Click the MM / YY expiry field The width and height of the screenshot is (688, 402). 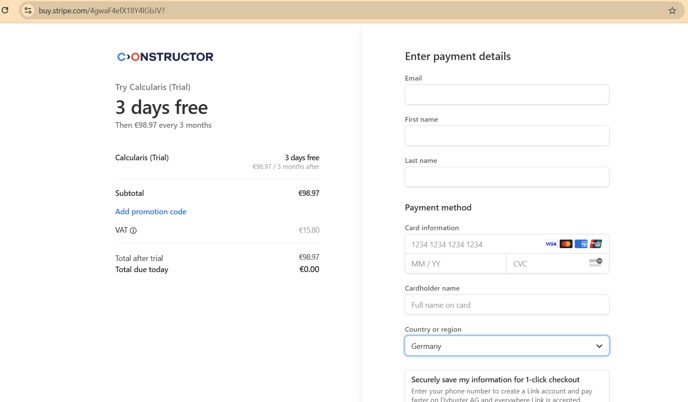click(x=455, y=264)
